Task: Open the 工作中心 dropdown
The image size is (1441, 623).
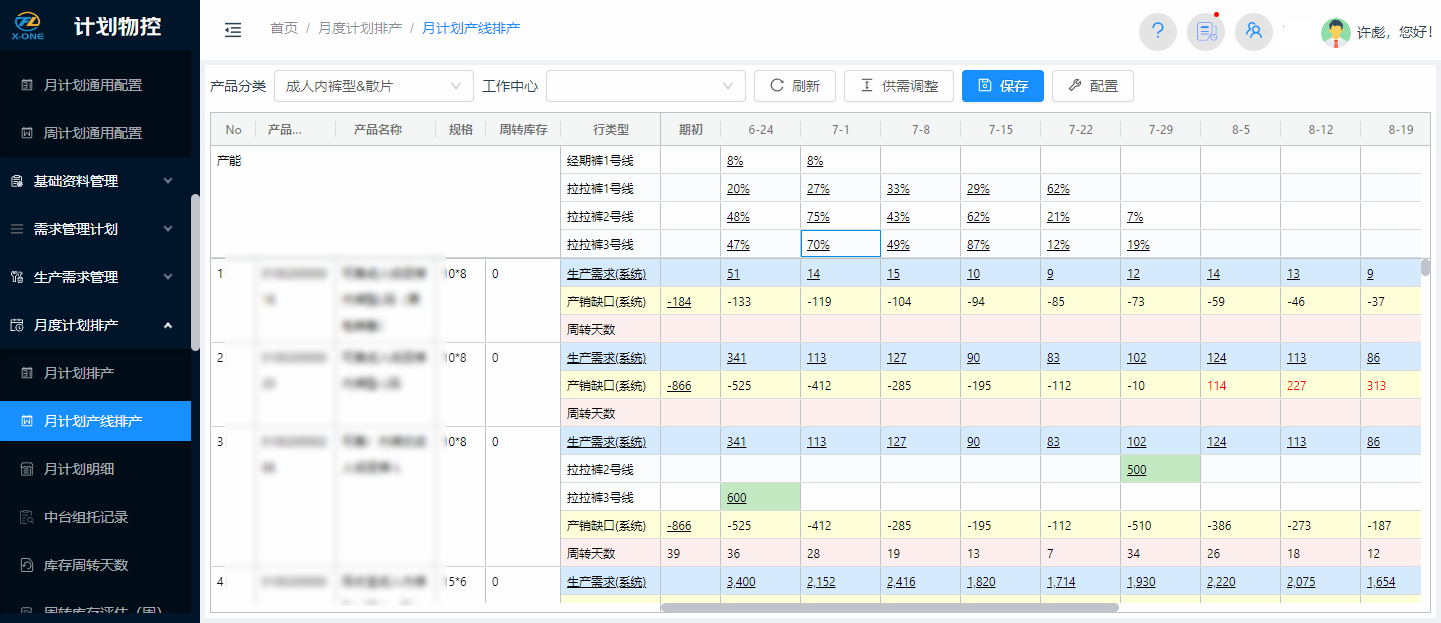Action: click(645, 86)
